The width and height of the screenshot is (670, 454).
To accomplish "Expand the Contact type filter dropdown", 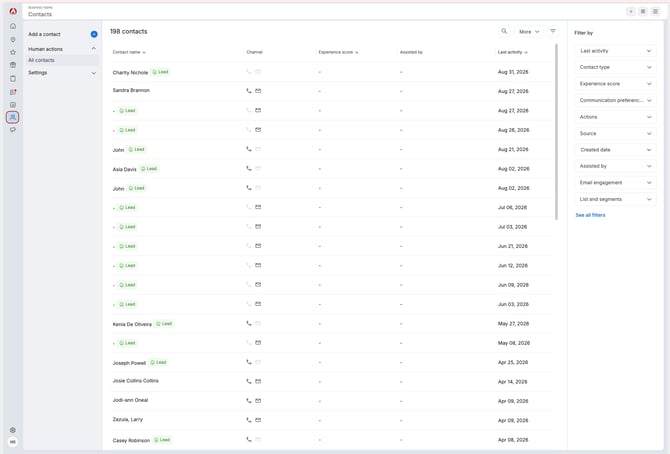I will point(615,67).
